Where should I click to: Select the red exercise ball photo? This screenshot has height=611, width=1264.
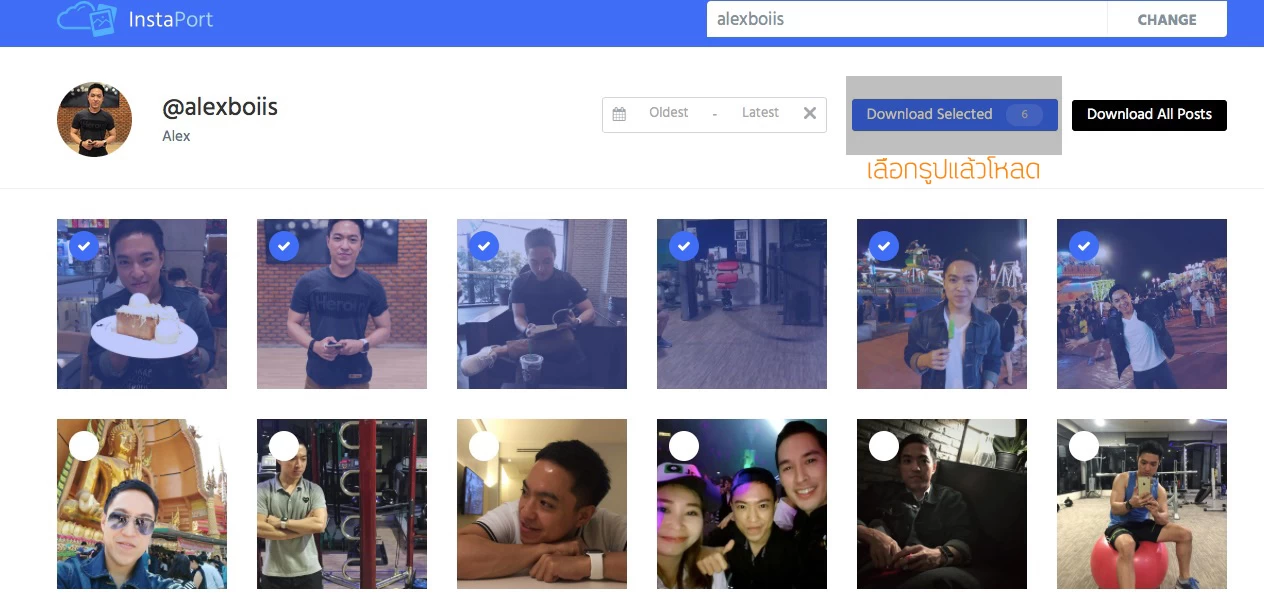pos(1084,446)
